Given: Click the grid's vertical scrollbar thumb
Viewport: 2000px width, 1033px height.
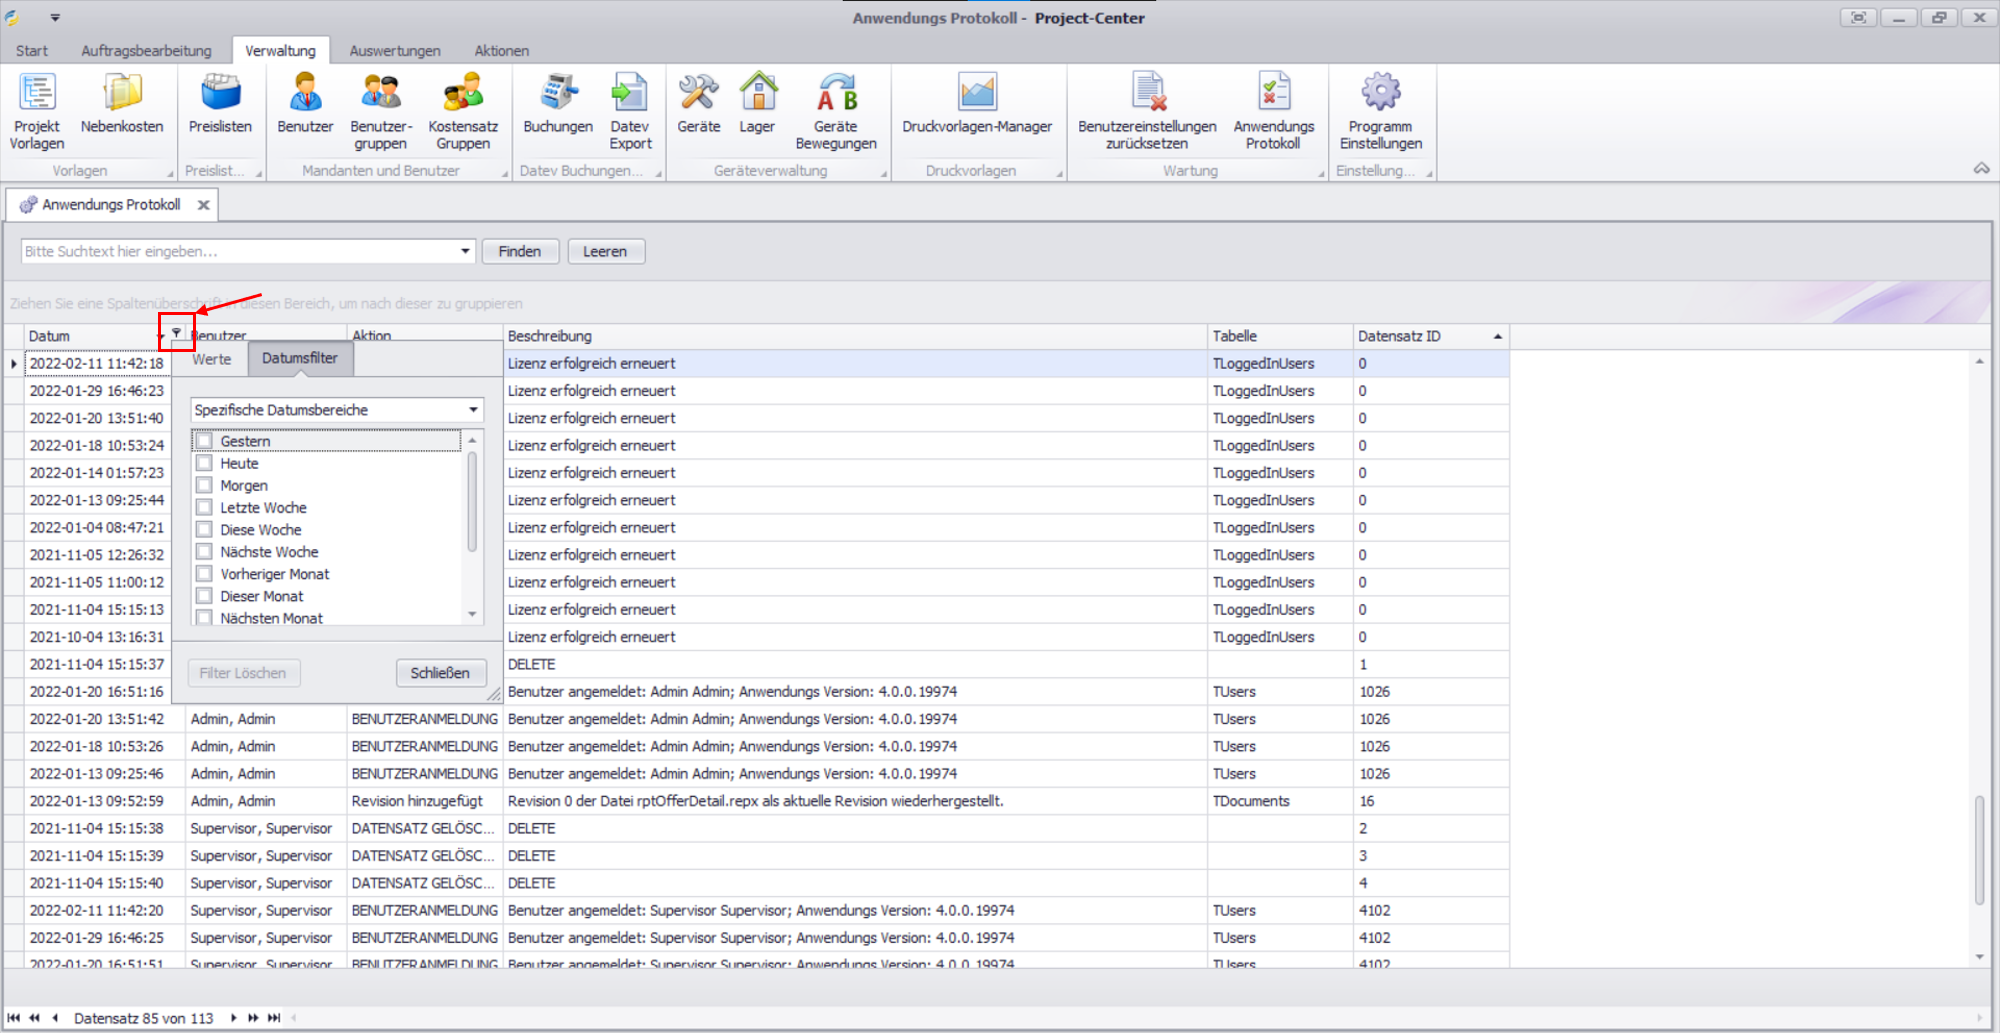Looking at the screenshot, I should (1979, 850).
